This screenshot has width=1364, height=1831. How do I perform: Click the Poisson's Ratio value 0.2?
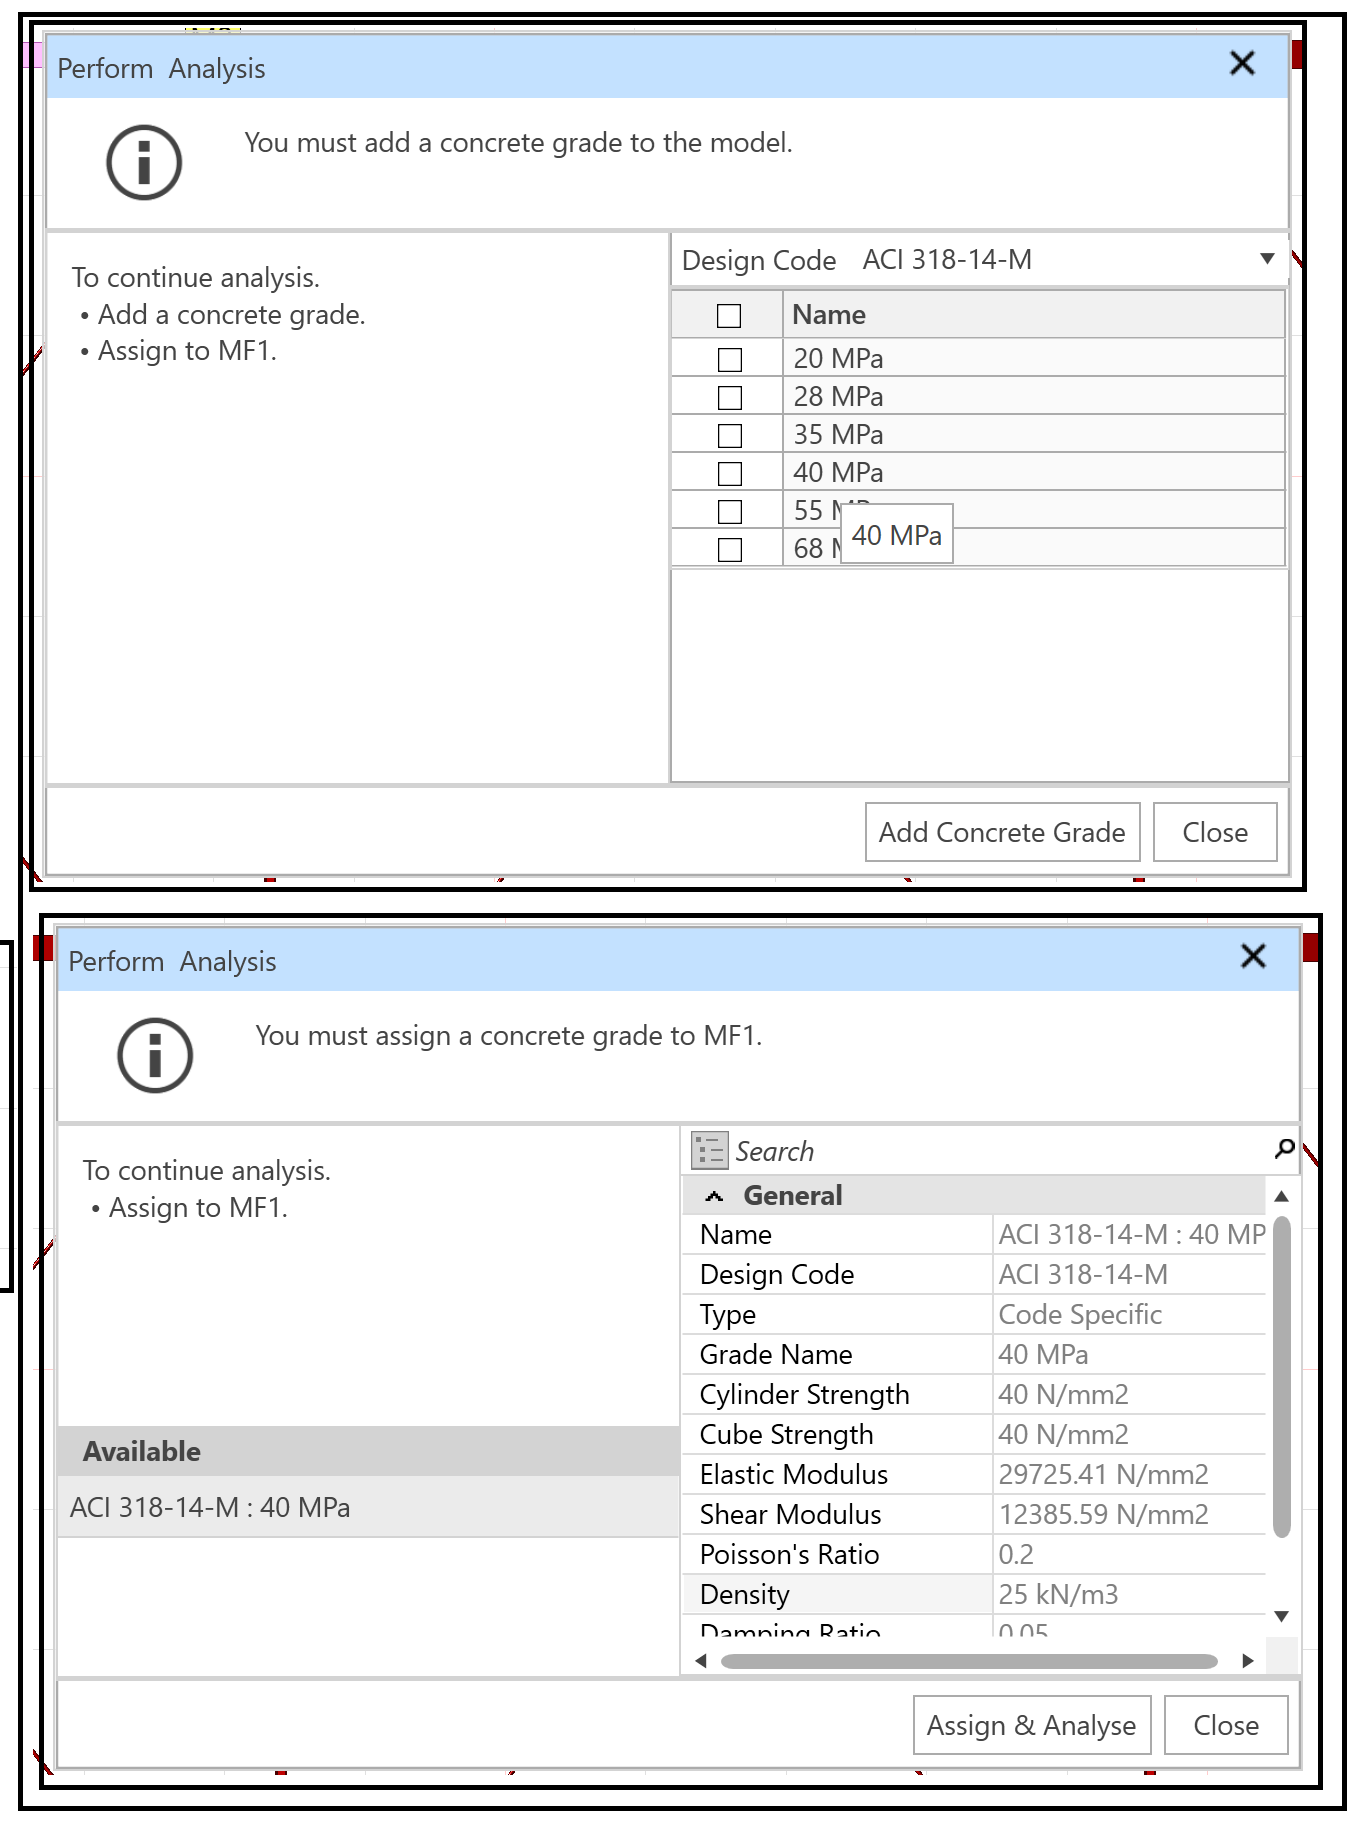[1130, 1555]
